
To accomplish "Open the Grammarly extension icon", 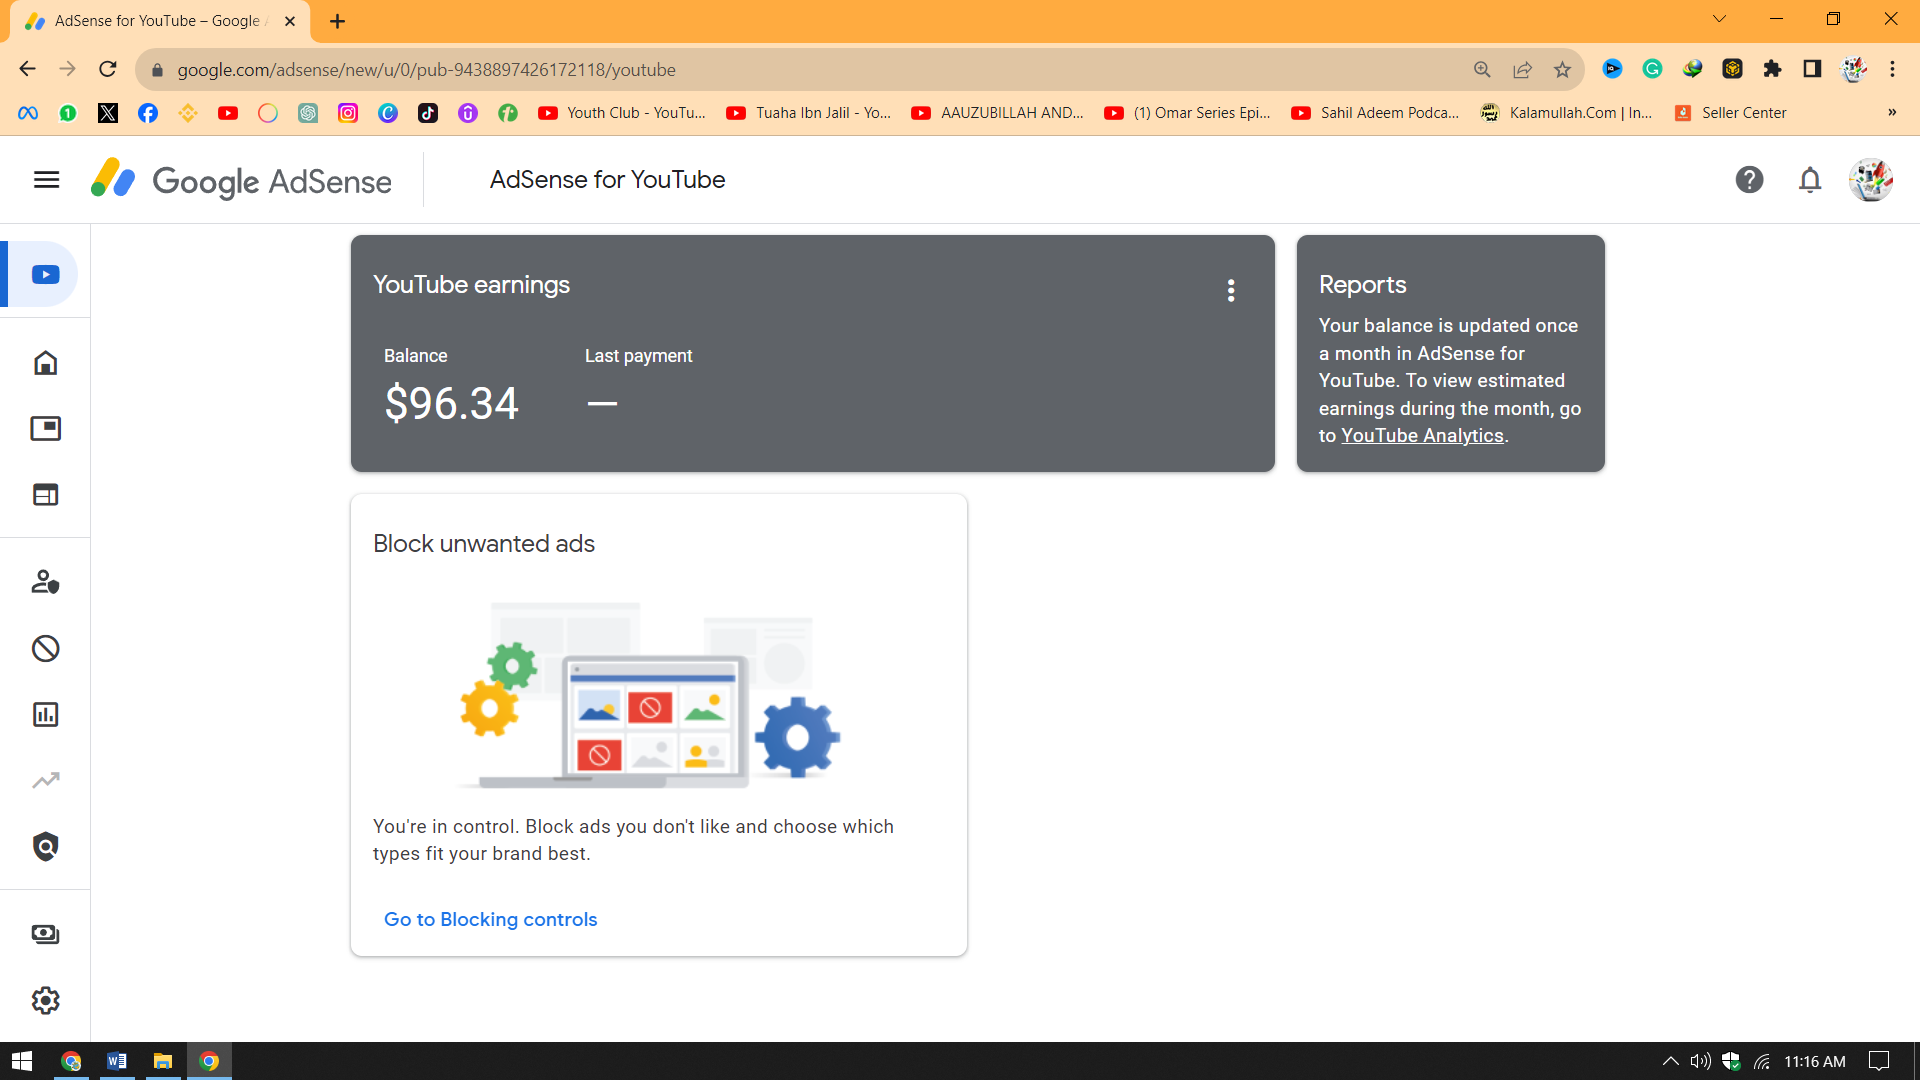I will (1652, 69).
